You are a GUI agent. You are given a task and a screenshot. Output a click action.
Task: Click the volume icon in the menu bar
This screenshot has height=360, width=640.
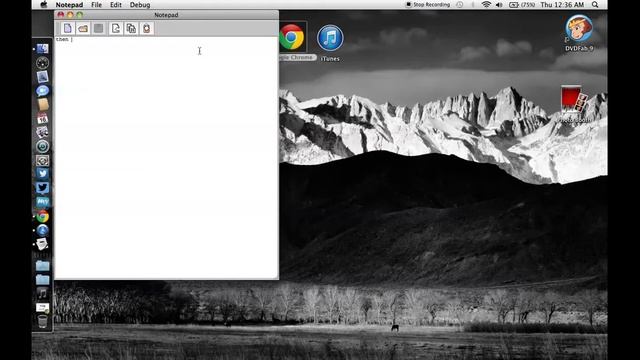pyautogui.click(x=499, y=5)
